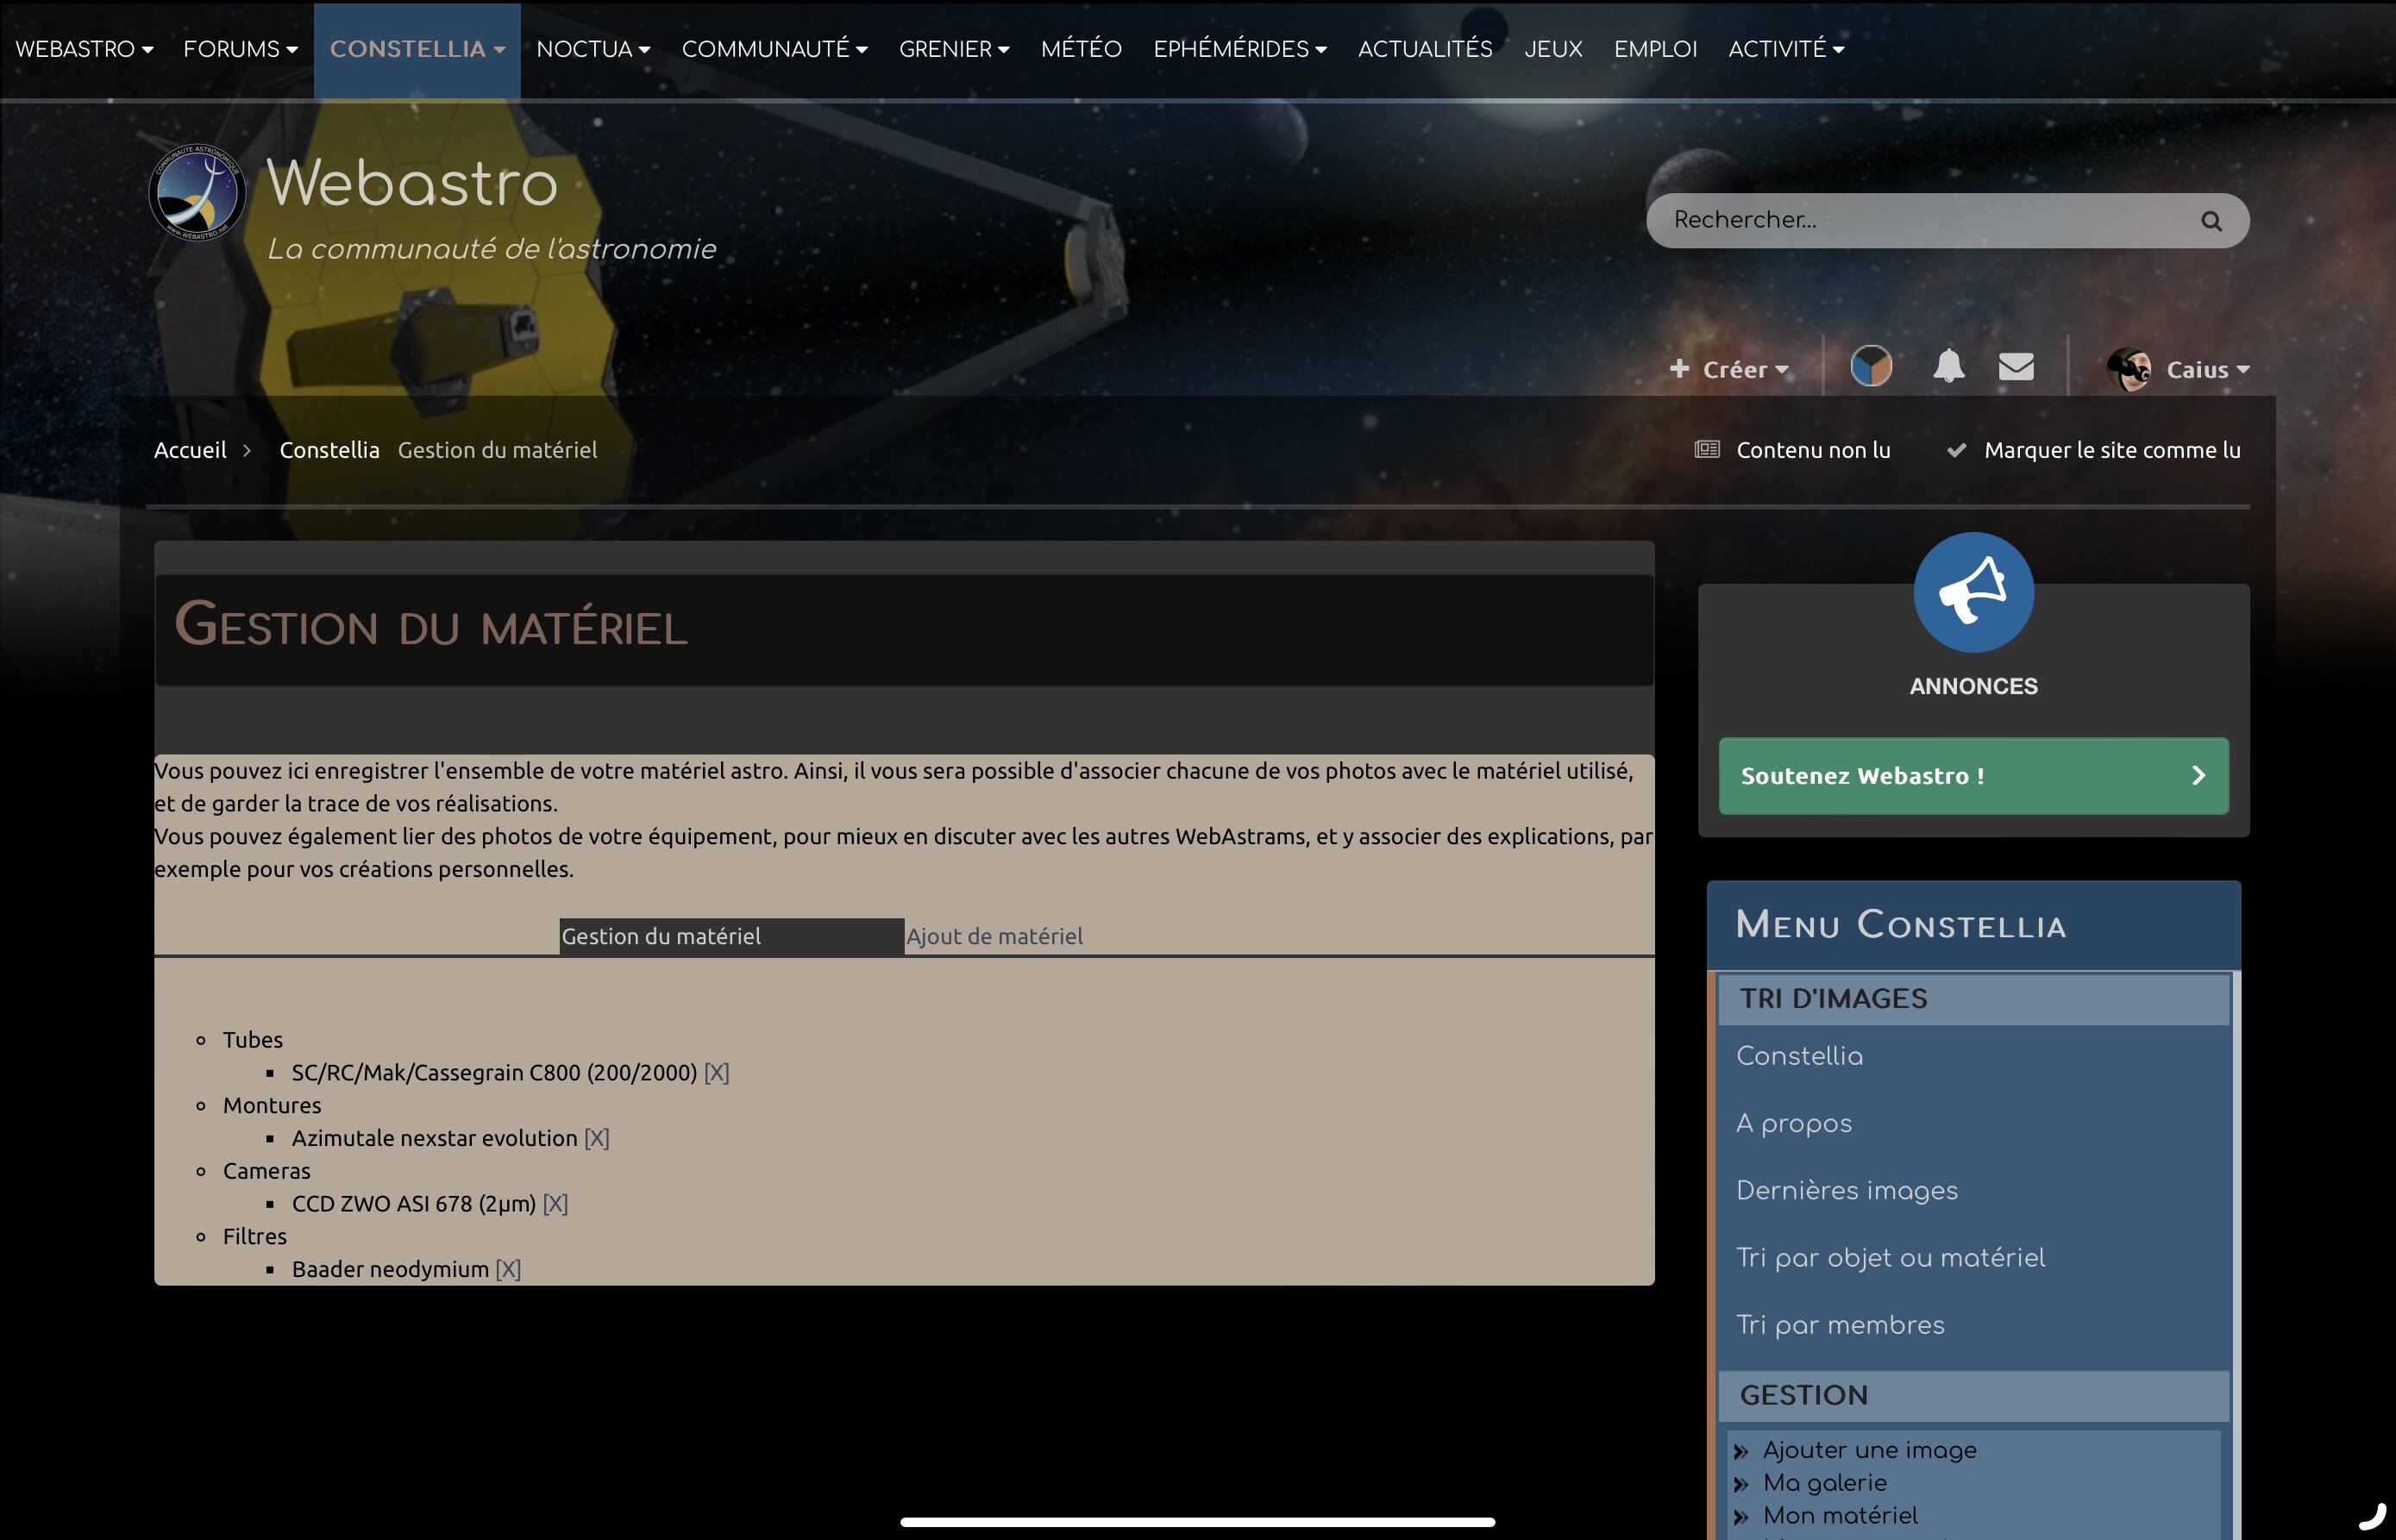Click Soutenez Webastro ! button
This screenshot has height=1540, width=2396.
click(x=1973, y=776)
